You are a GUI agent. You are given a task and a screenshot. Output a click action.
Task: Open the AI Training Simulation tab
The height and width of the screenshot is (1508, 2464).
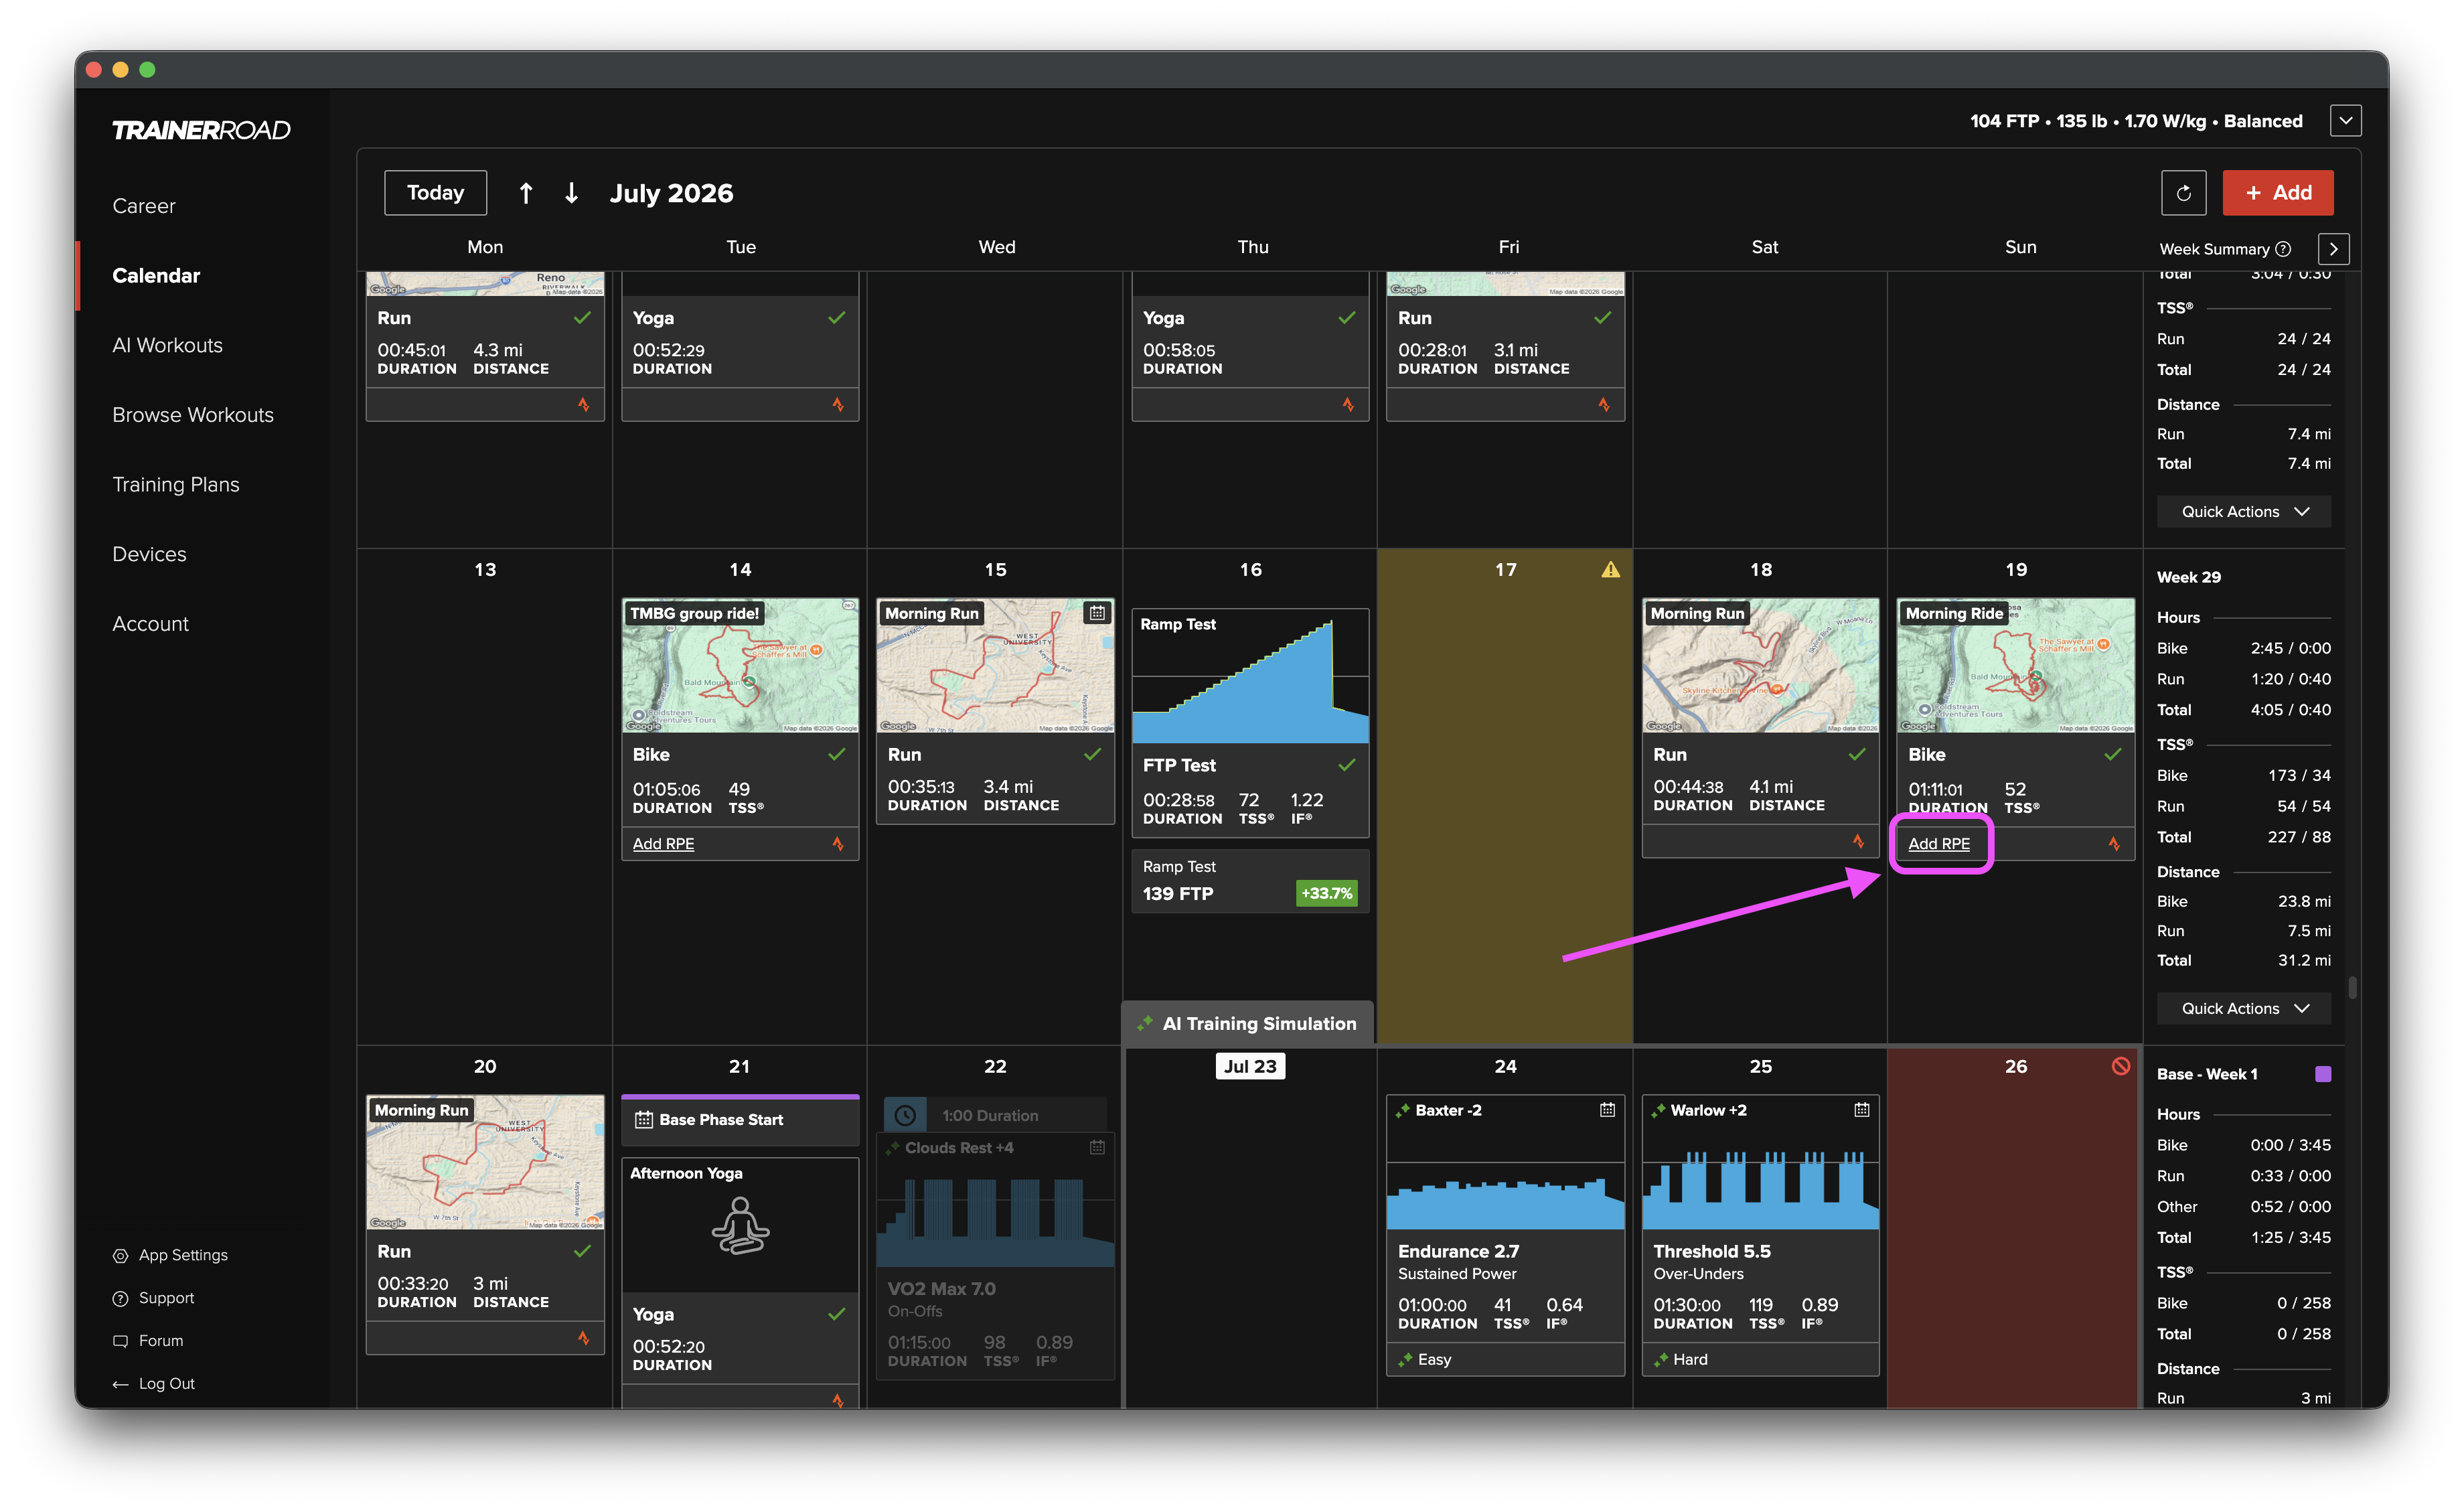[1248, 1023]
